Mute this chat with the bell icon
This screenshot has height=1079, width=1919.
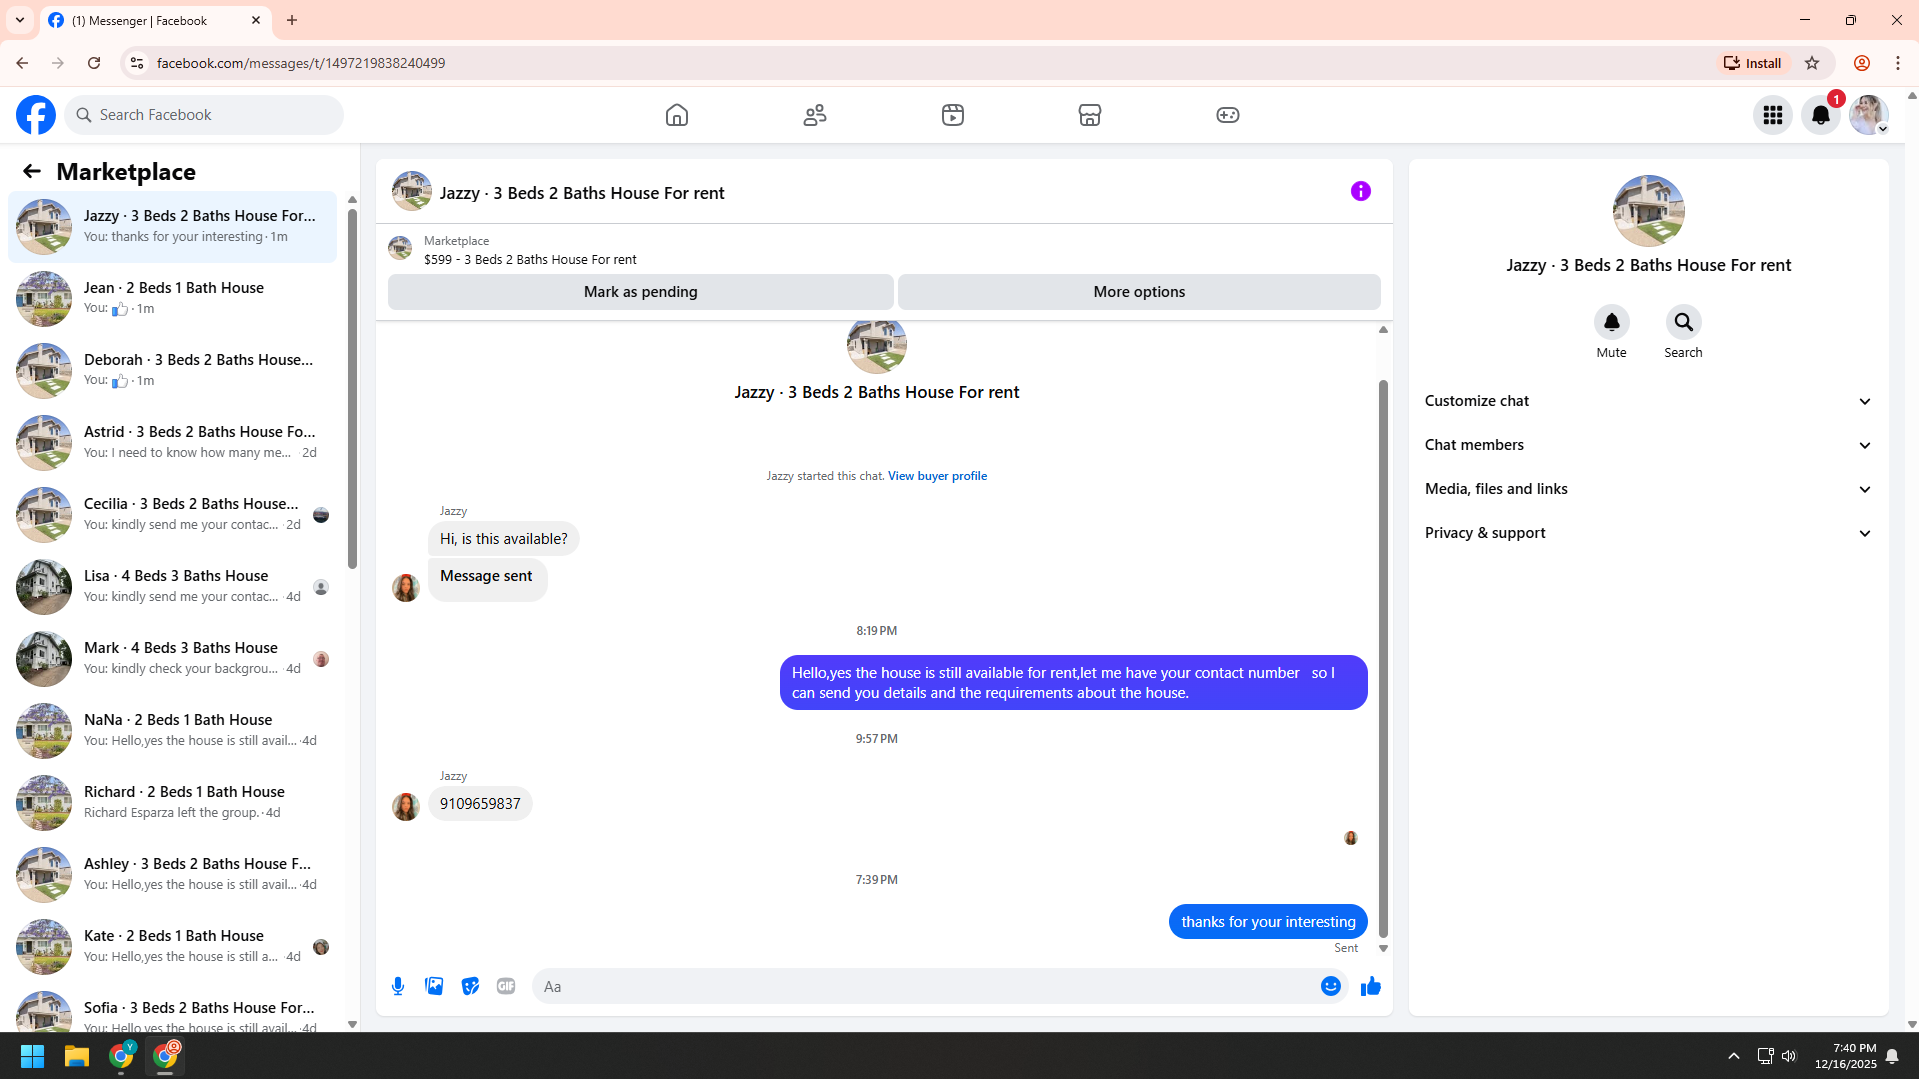1612,323
